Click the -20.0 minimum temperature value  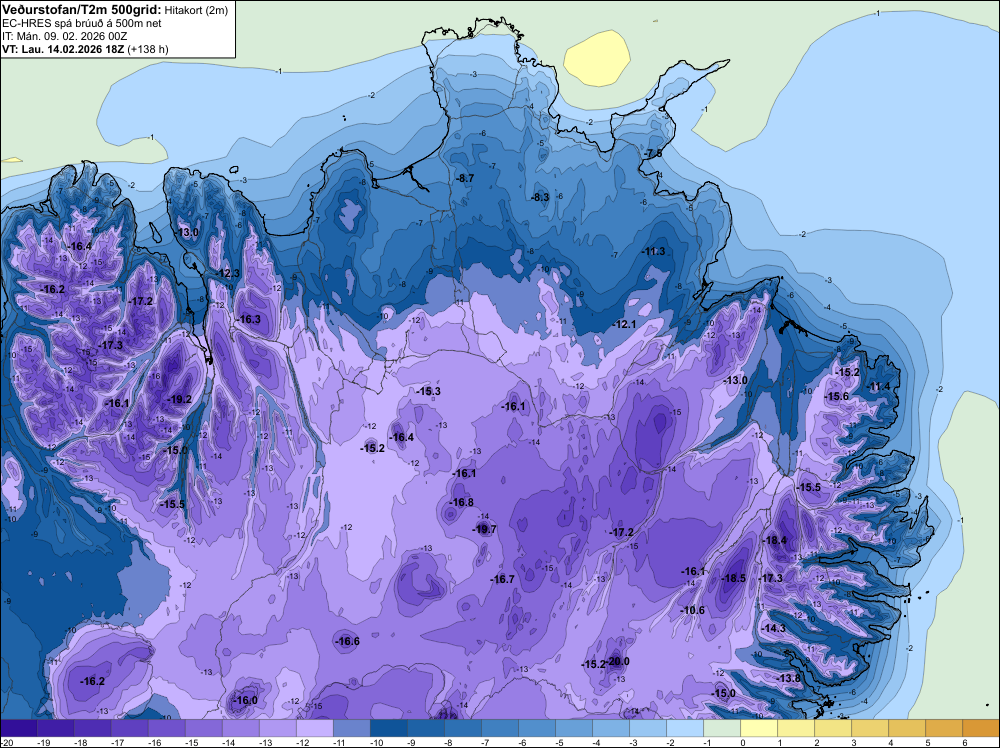tap(617, 661)
